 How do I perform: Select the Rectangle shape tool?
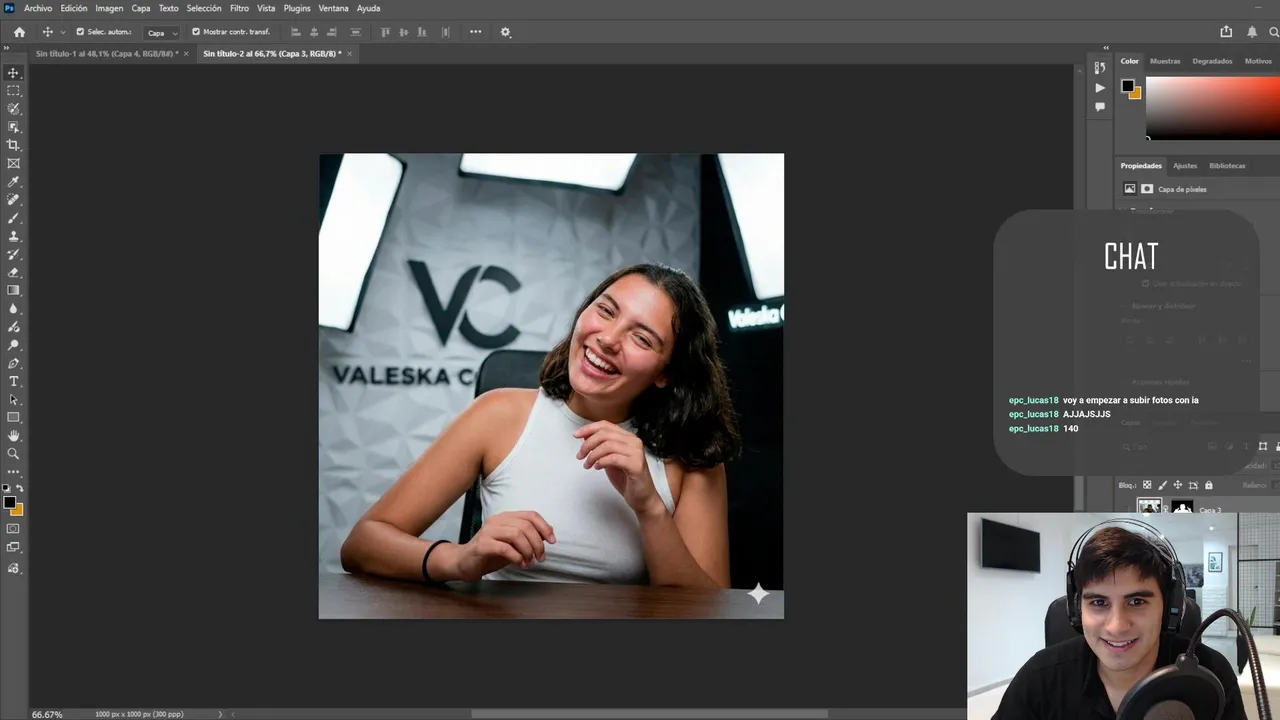tap(13, 417)
